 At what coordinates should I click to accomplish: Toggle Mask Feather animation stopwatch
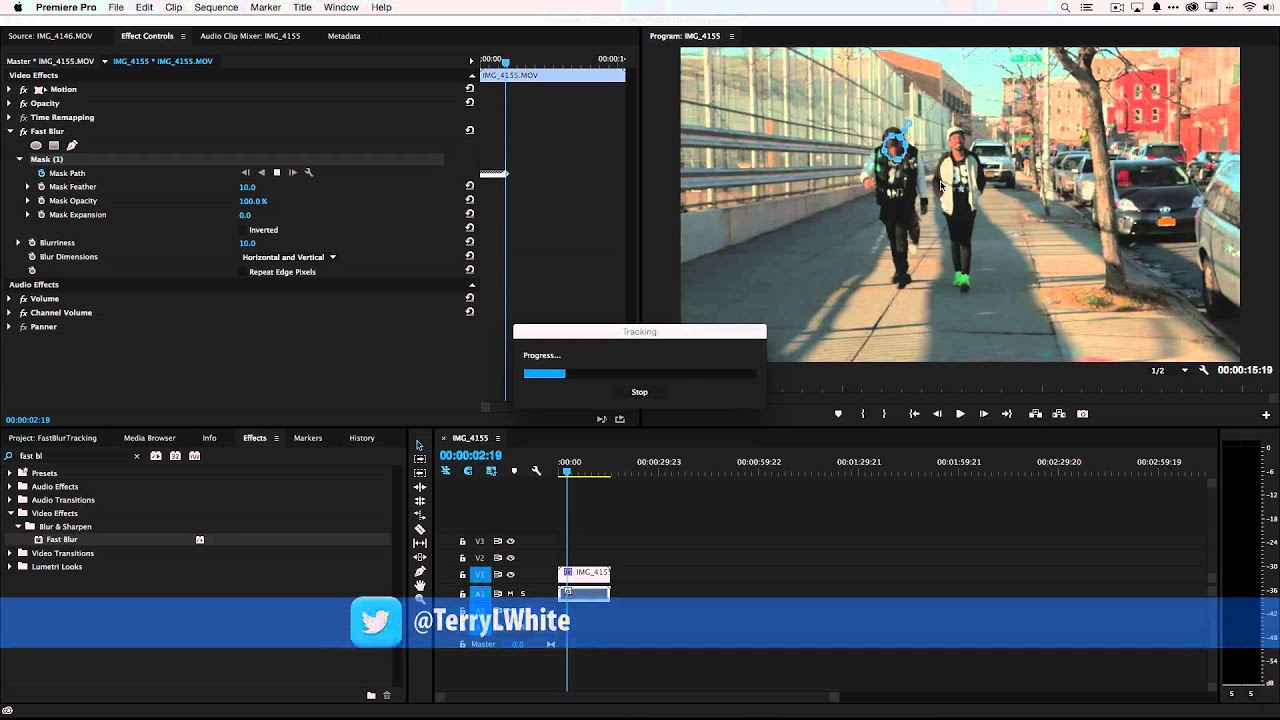pyautogui.click(x=41, y=187)
